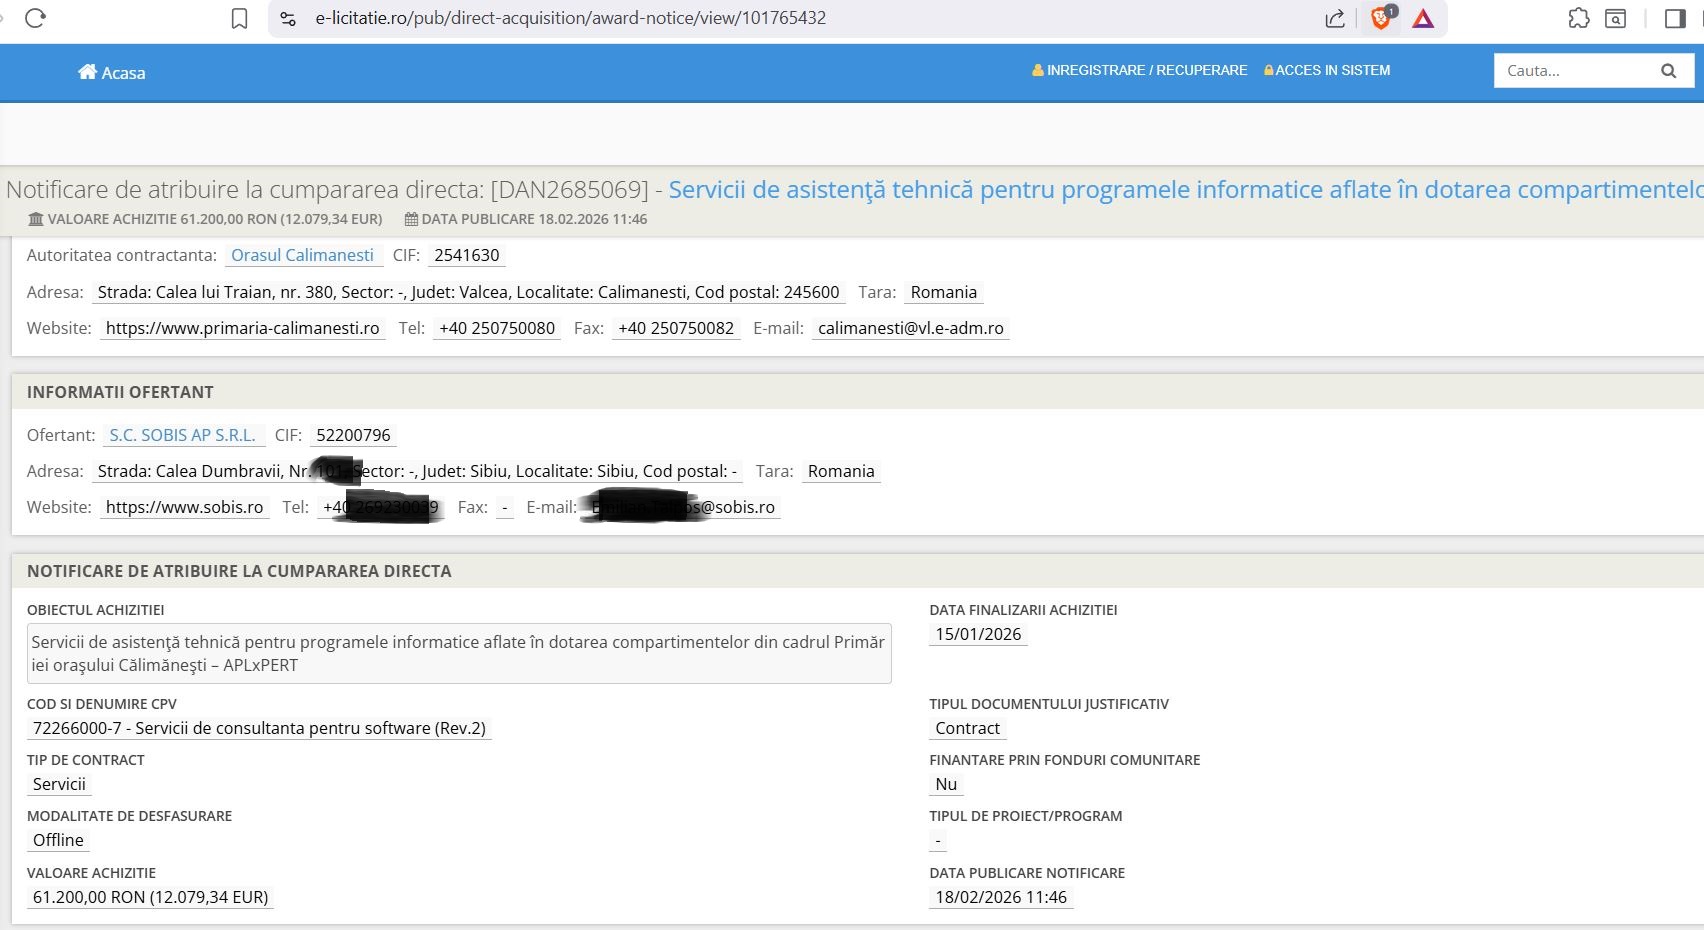1704x930 pixels.
Task: Open site information icon in address bar
Action: tap(288, 19)
